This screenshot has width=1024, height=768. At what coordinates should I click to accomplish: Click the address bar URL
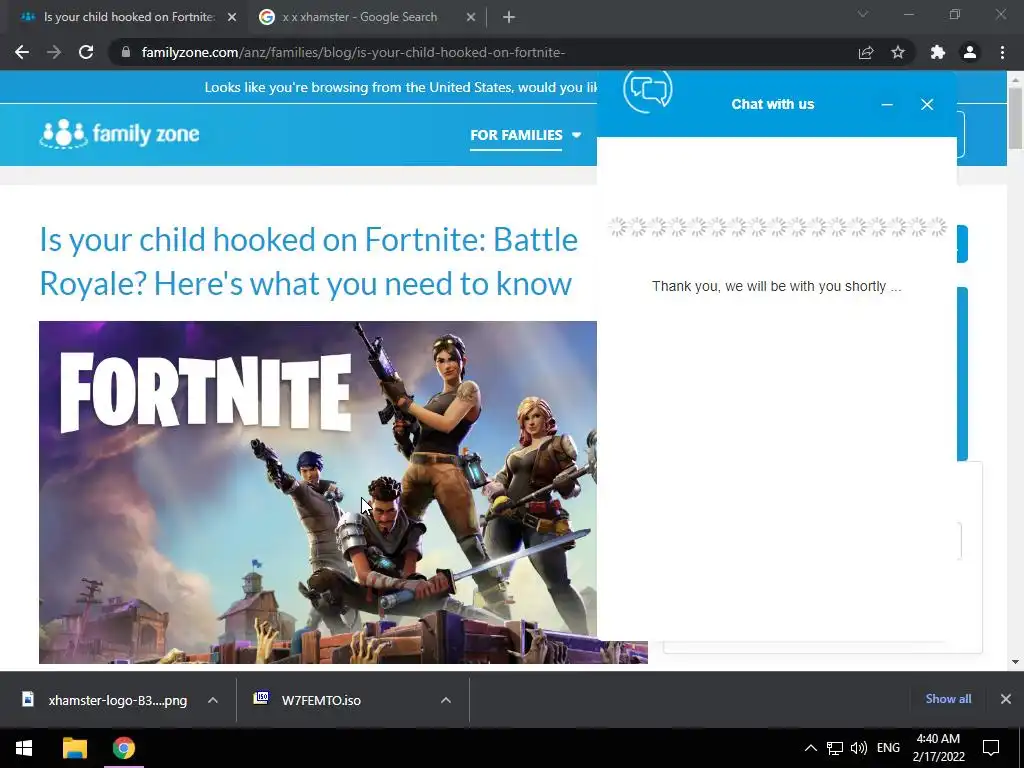353,52
